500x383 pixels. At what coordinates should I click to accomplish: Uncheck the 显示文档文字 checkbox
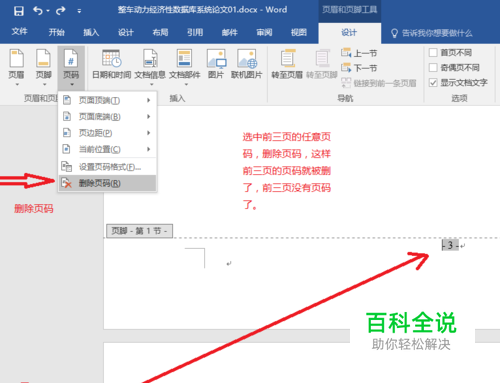click(433, 82)
